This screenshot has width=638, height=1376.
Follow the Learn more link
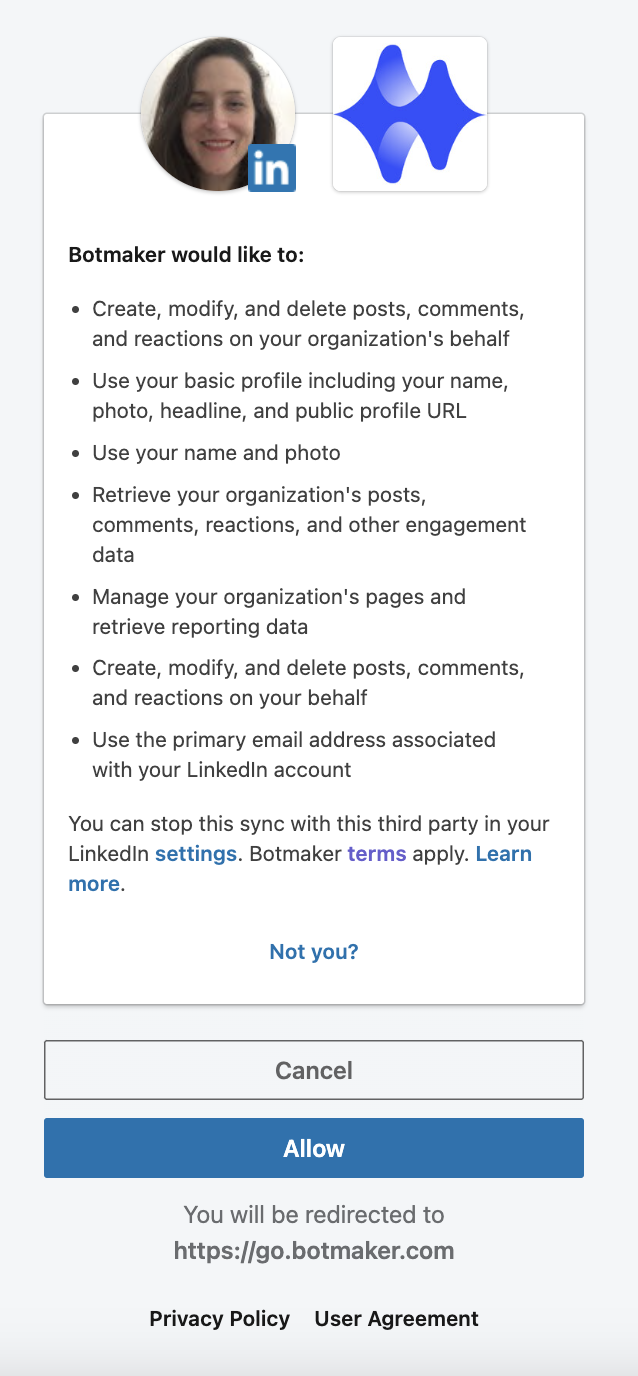tap(300, 869)
